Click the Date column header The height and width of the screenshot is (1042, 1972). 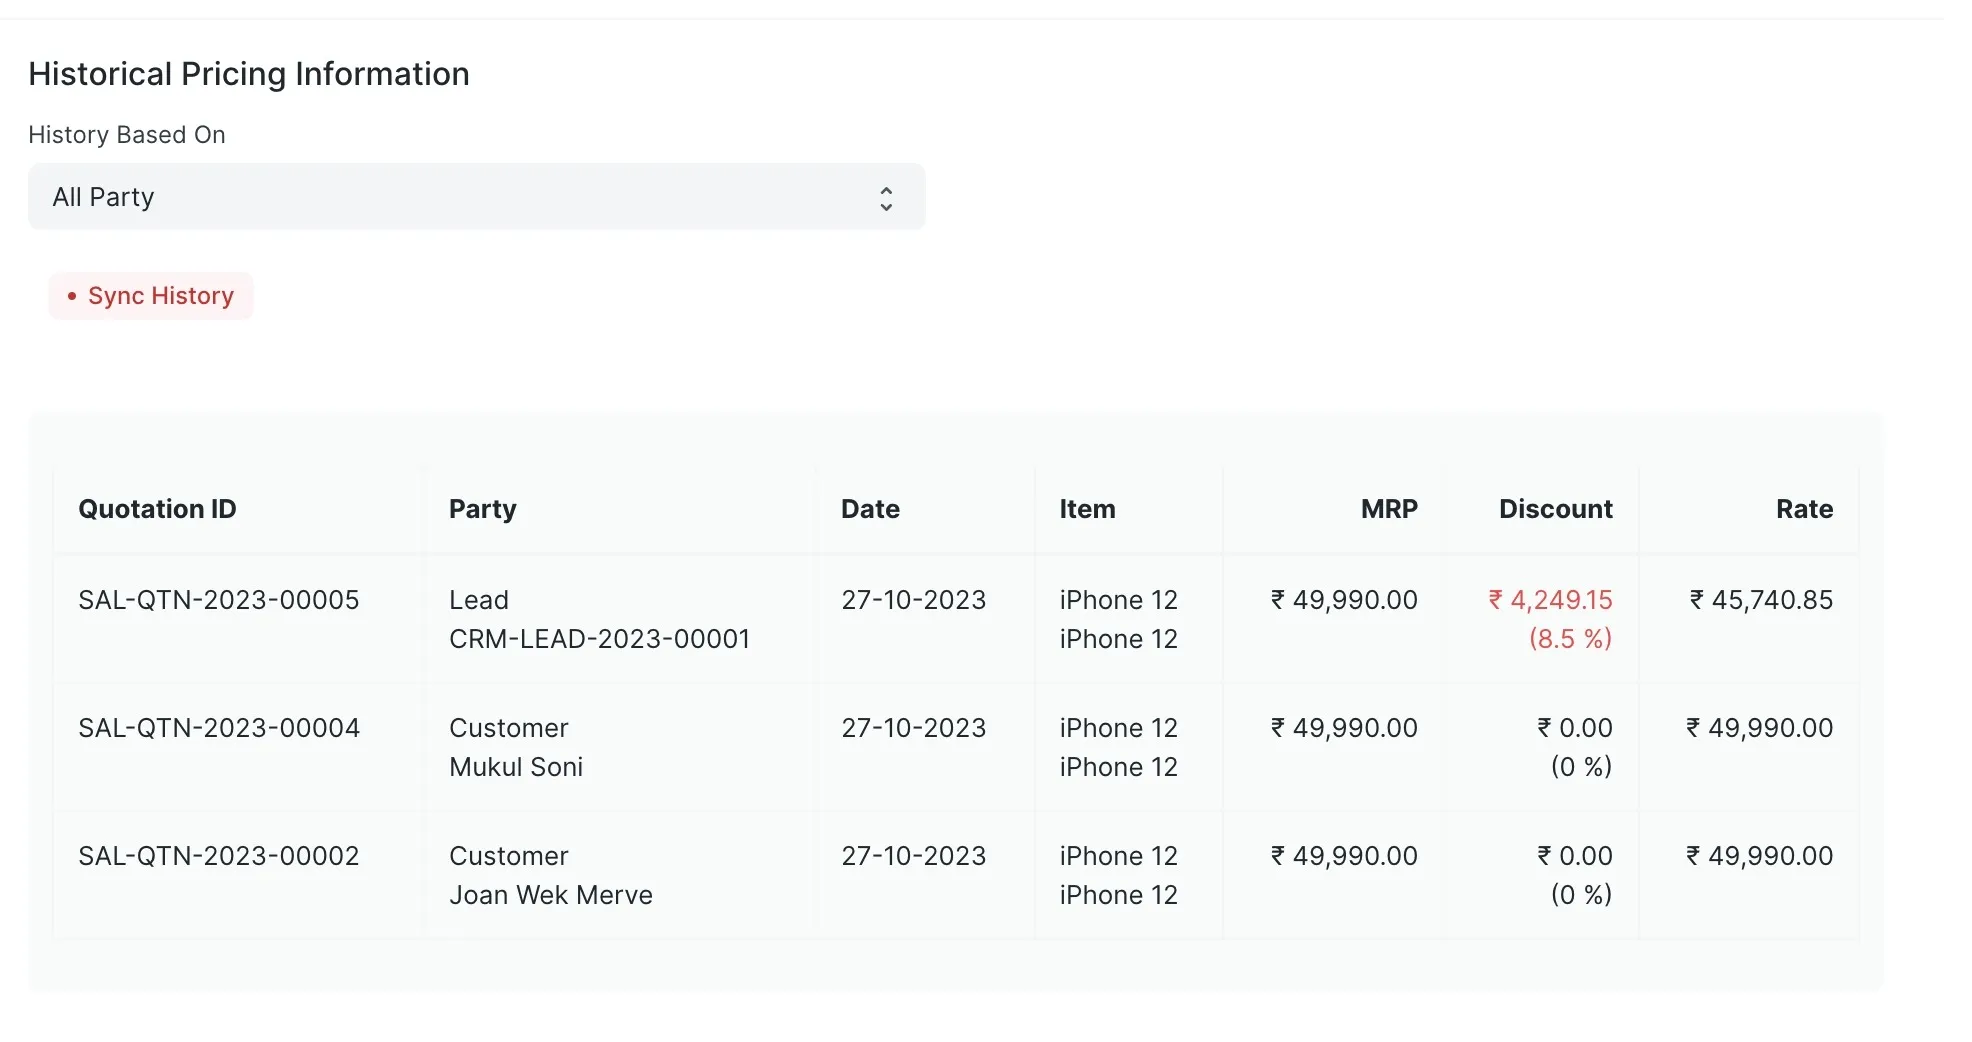point(870,509)
